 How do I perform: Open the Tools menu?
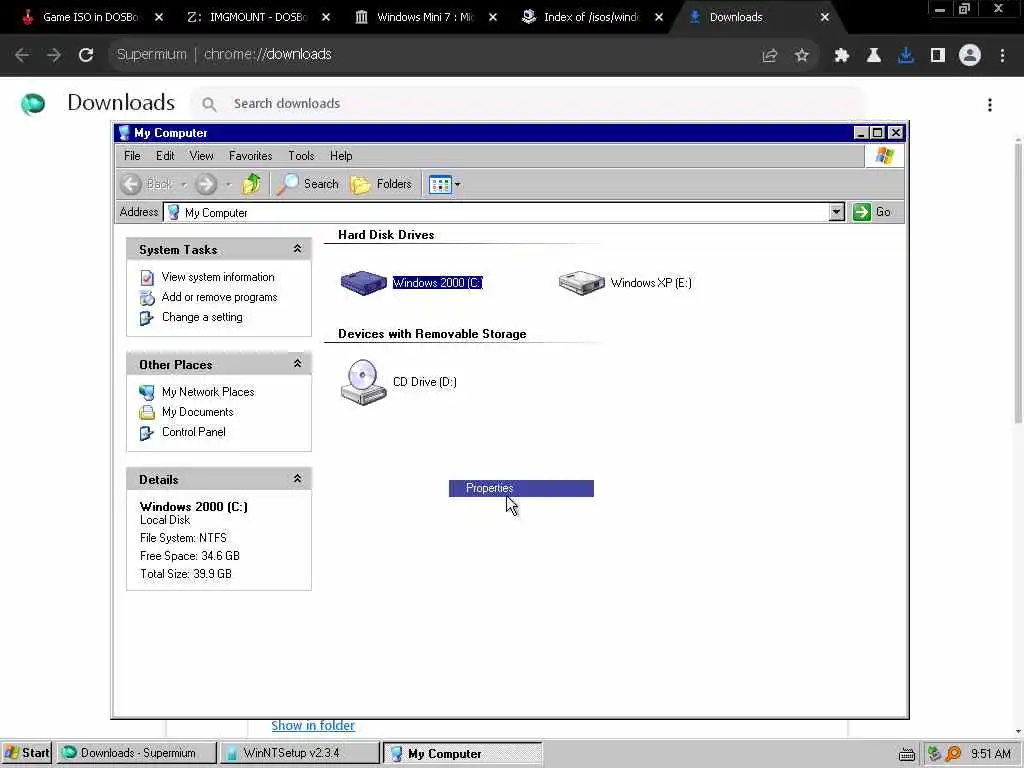(301, 155)
